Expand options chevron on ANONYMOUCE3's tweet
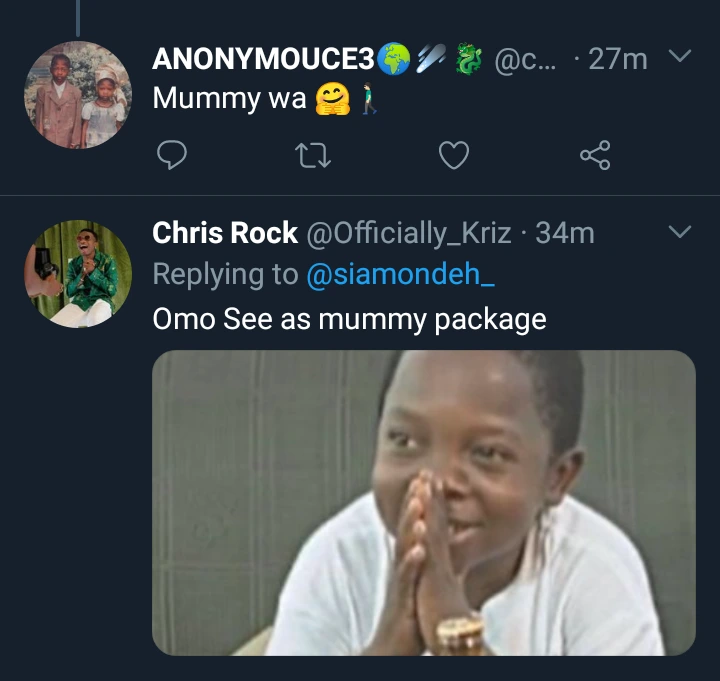 tap(679, 57)
